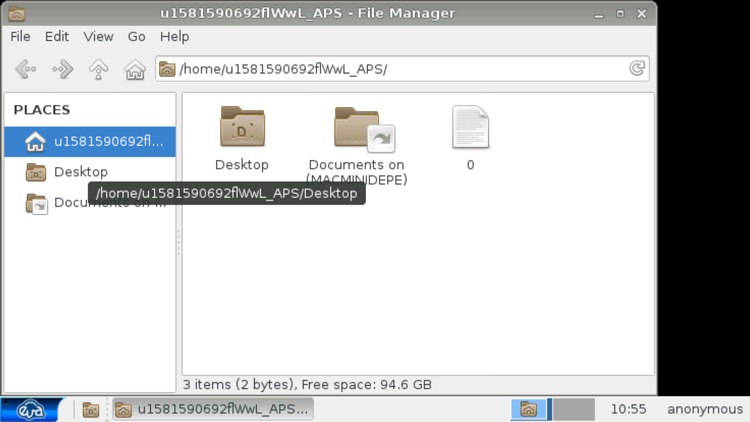This screenshot has height=422, width=750.
Task: Open the Help menu
Action: pyautogui.click(x=174, y=36)
